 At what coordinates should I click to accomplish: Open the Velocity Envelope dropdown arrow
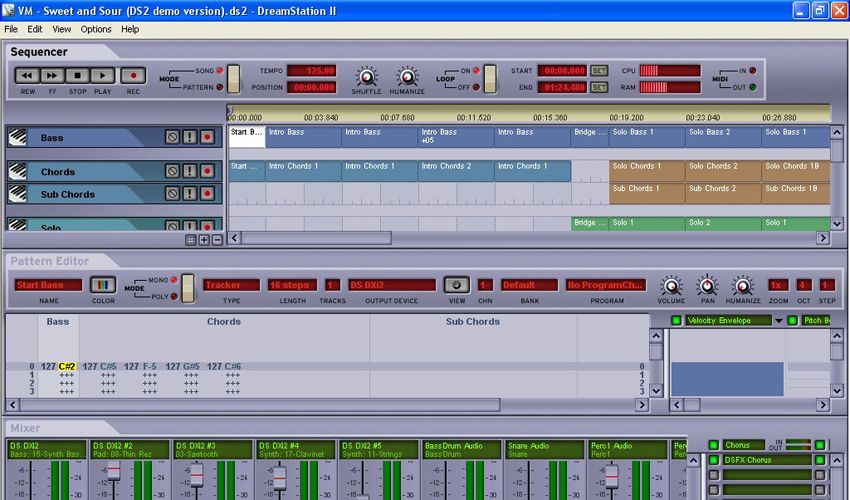[778, 320]
